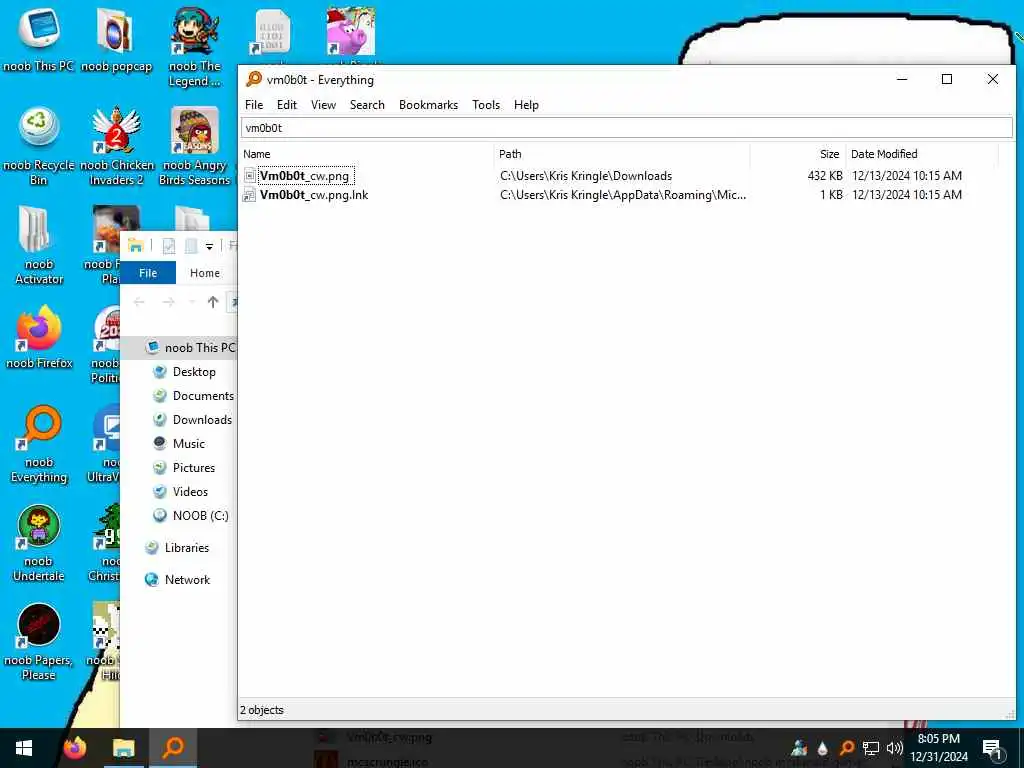Open the noob This PC desktop icon
This screenshot has height=768, width=1024.
39,39
